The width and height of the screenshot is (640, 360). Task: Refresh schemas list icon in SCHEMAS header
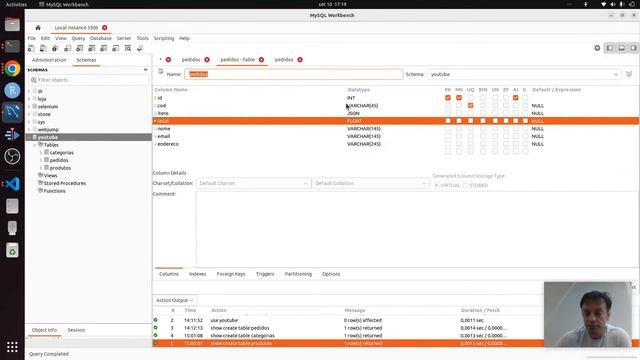pyautogui.click(x=146, y=70)
